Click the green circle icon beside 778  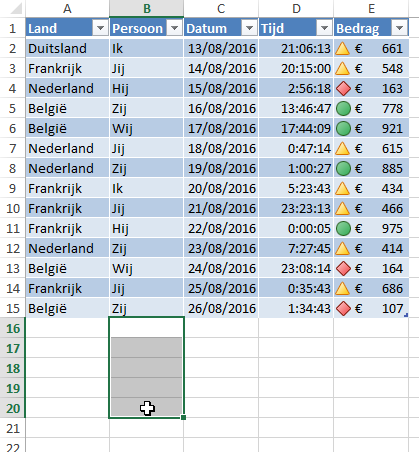pyautogui.click(x=343, y=109)
